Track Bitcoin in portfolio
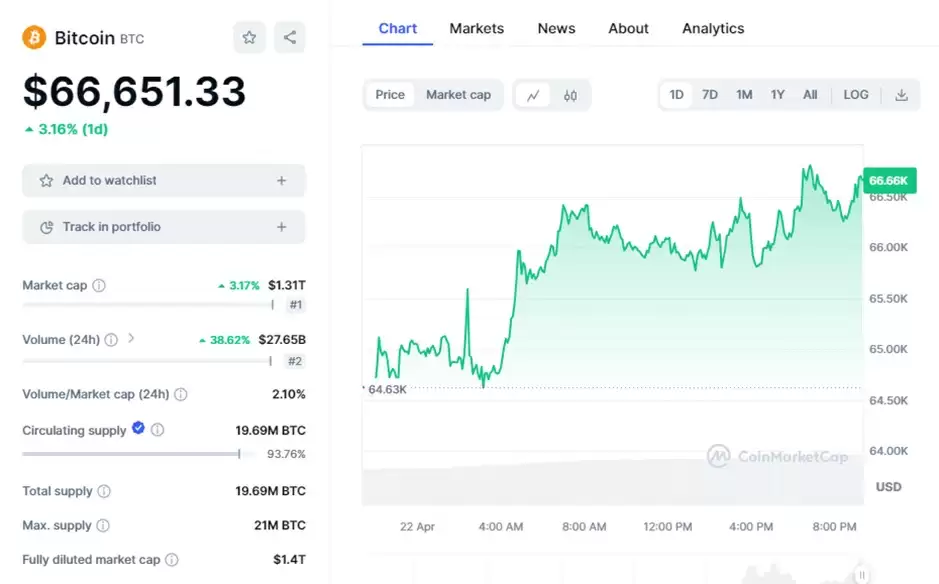 [x=163, y=227]
